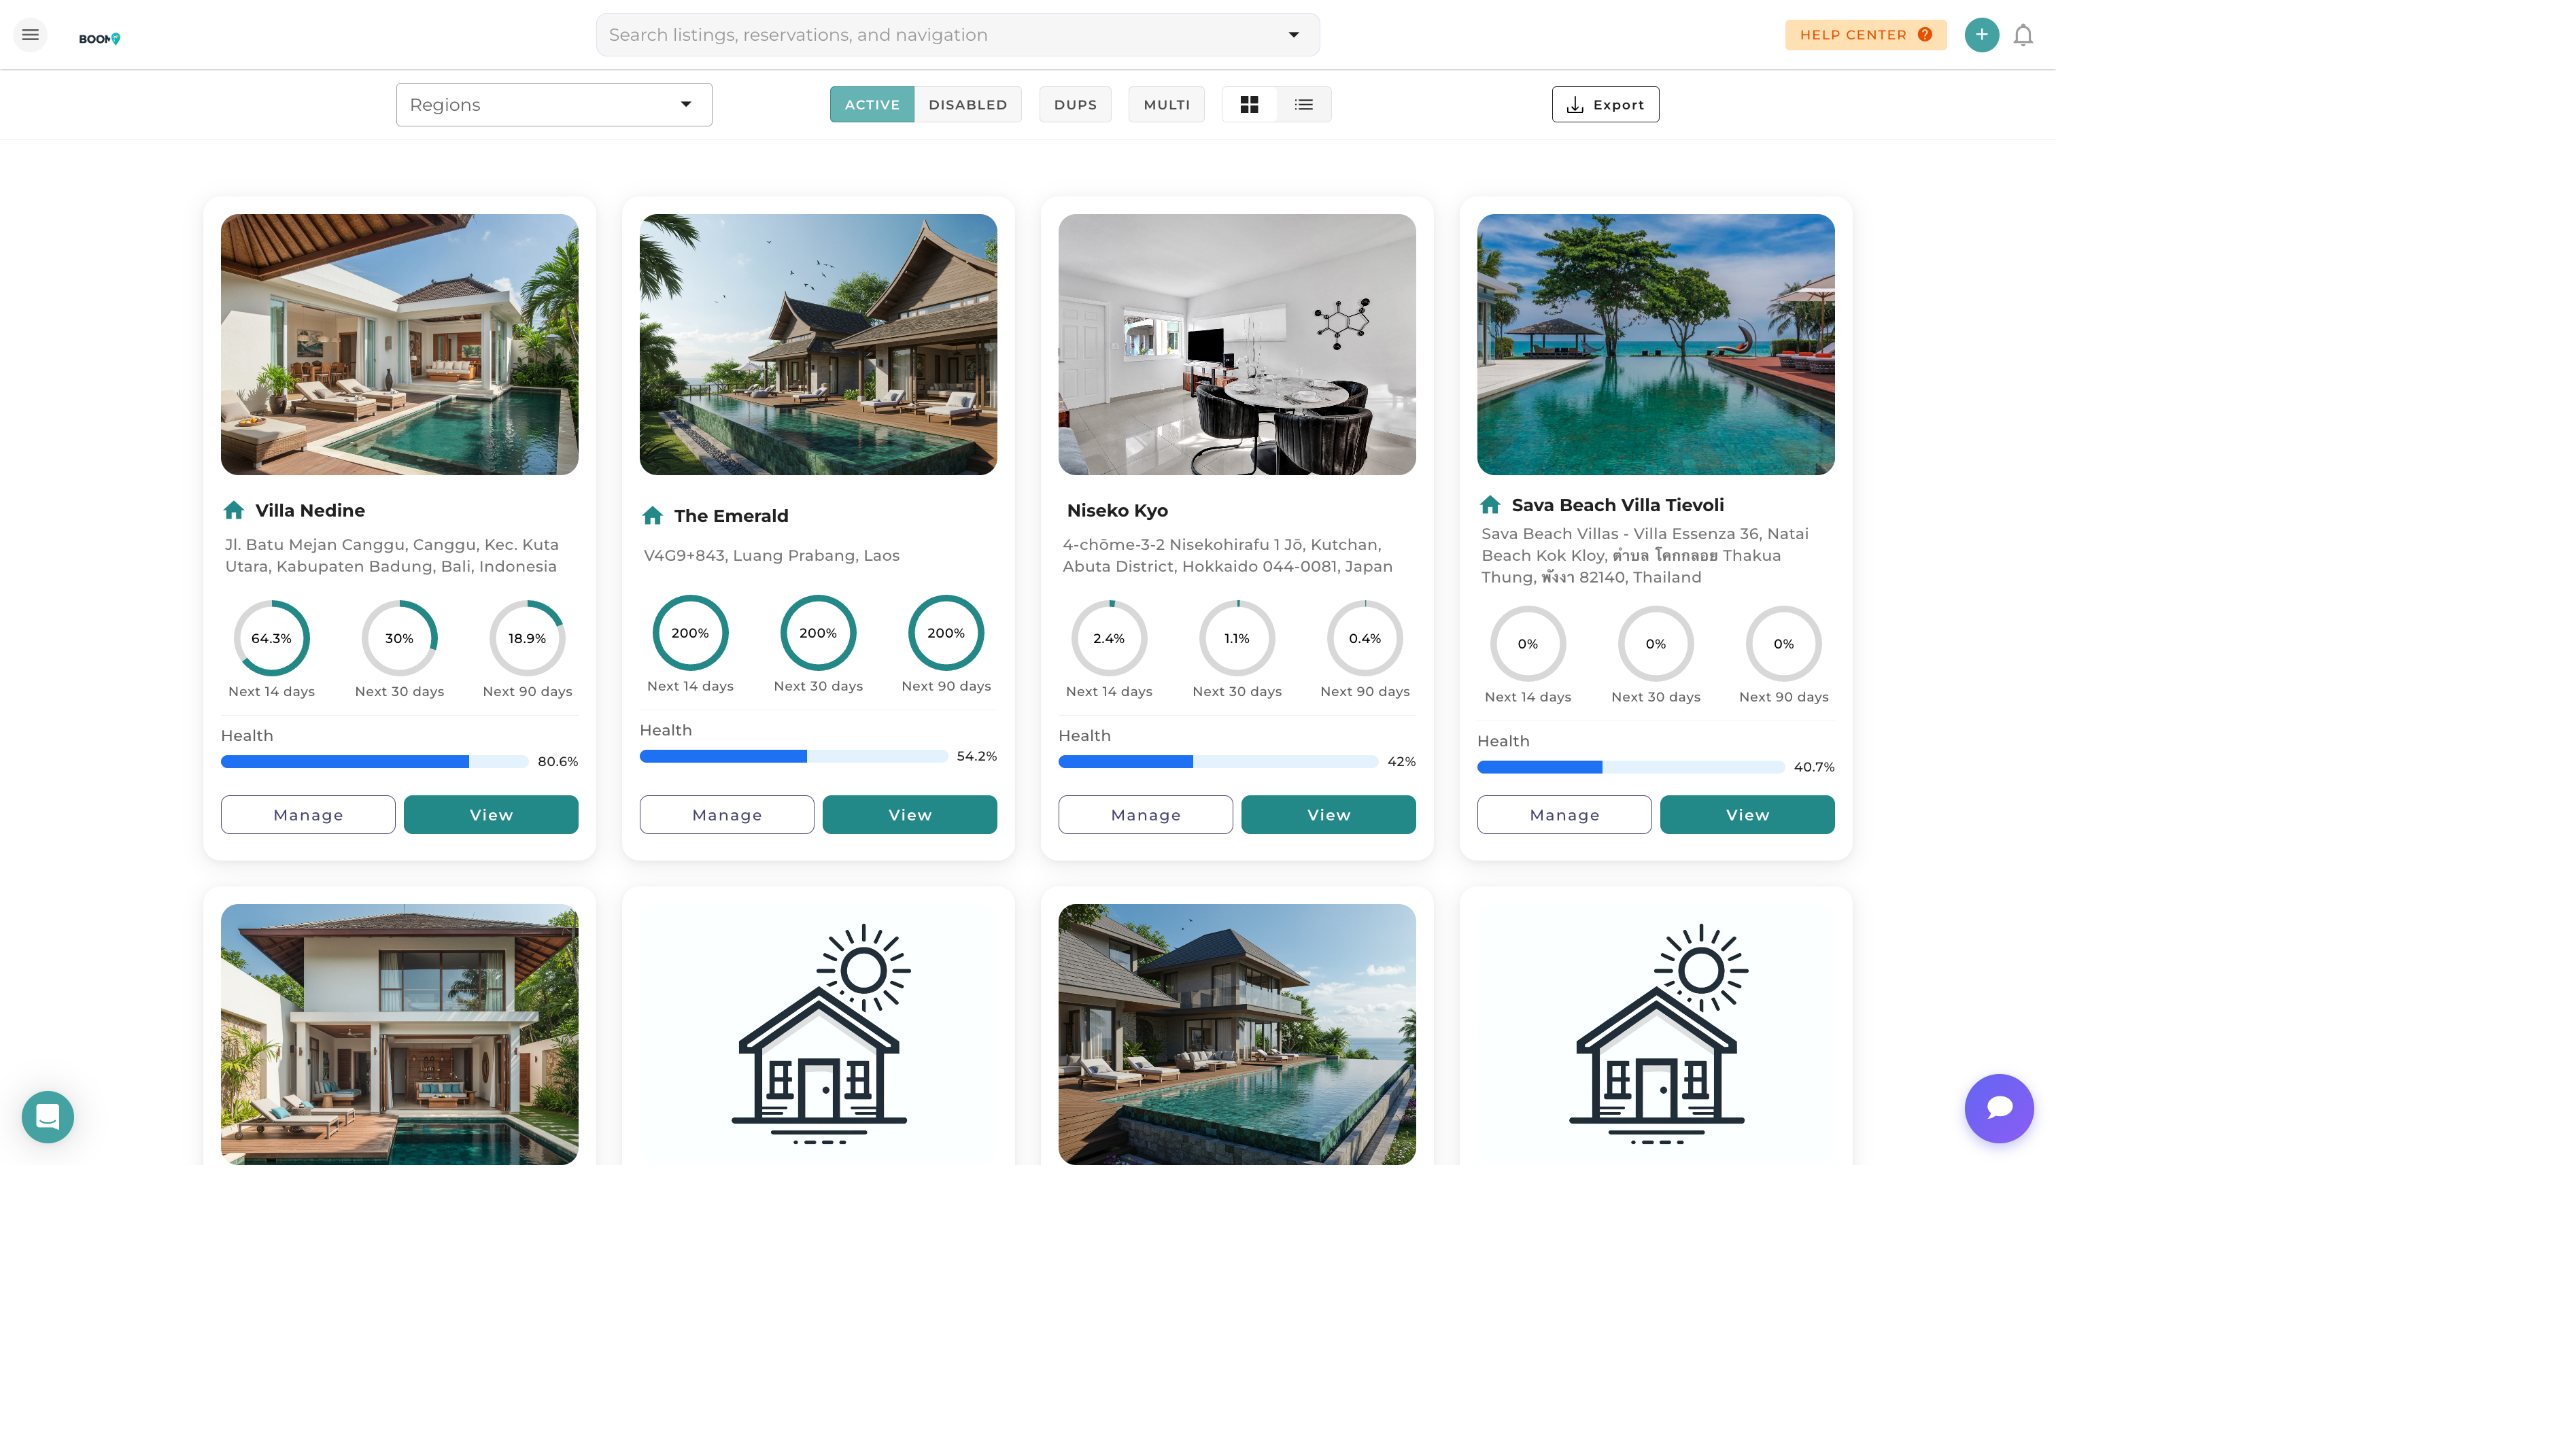This screenshot has width=2570, height=1456.
Task: Click Export to download listings
Action: pyautogui.click(x=1604, y=104)
